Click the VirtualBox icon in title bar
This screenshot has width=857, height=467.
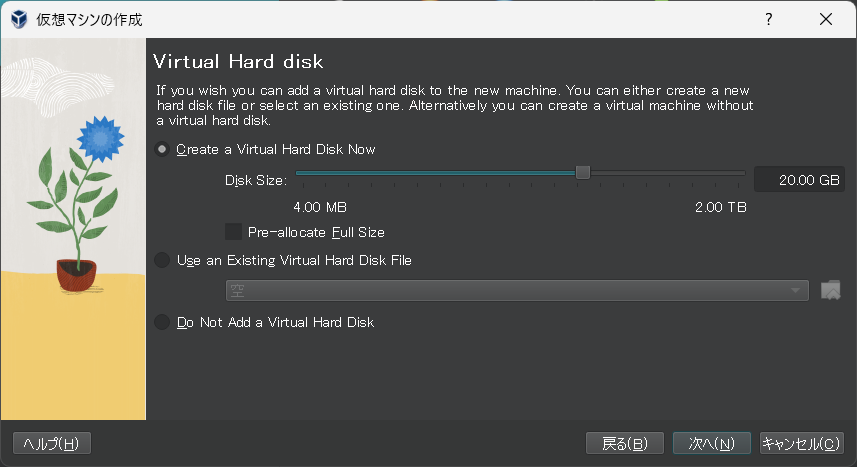[x=18, y=19]
